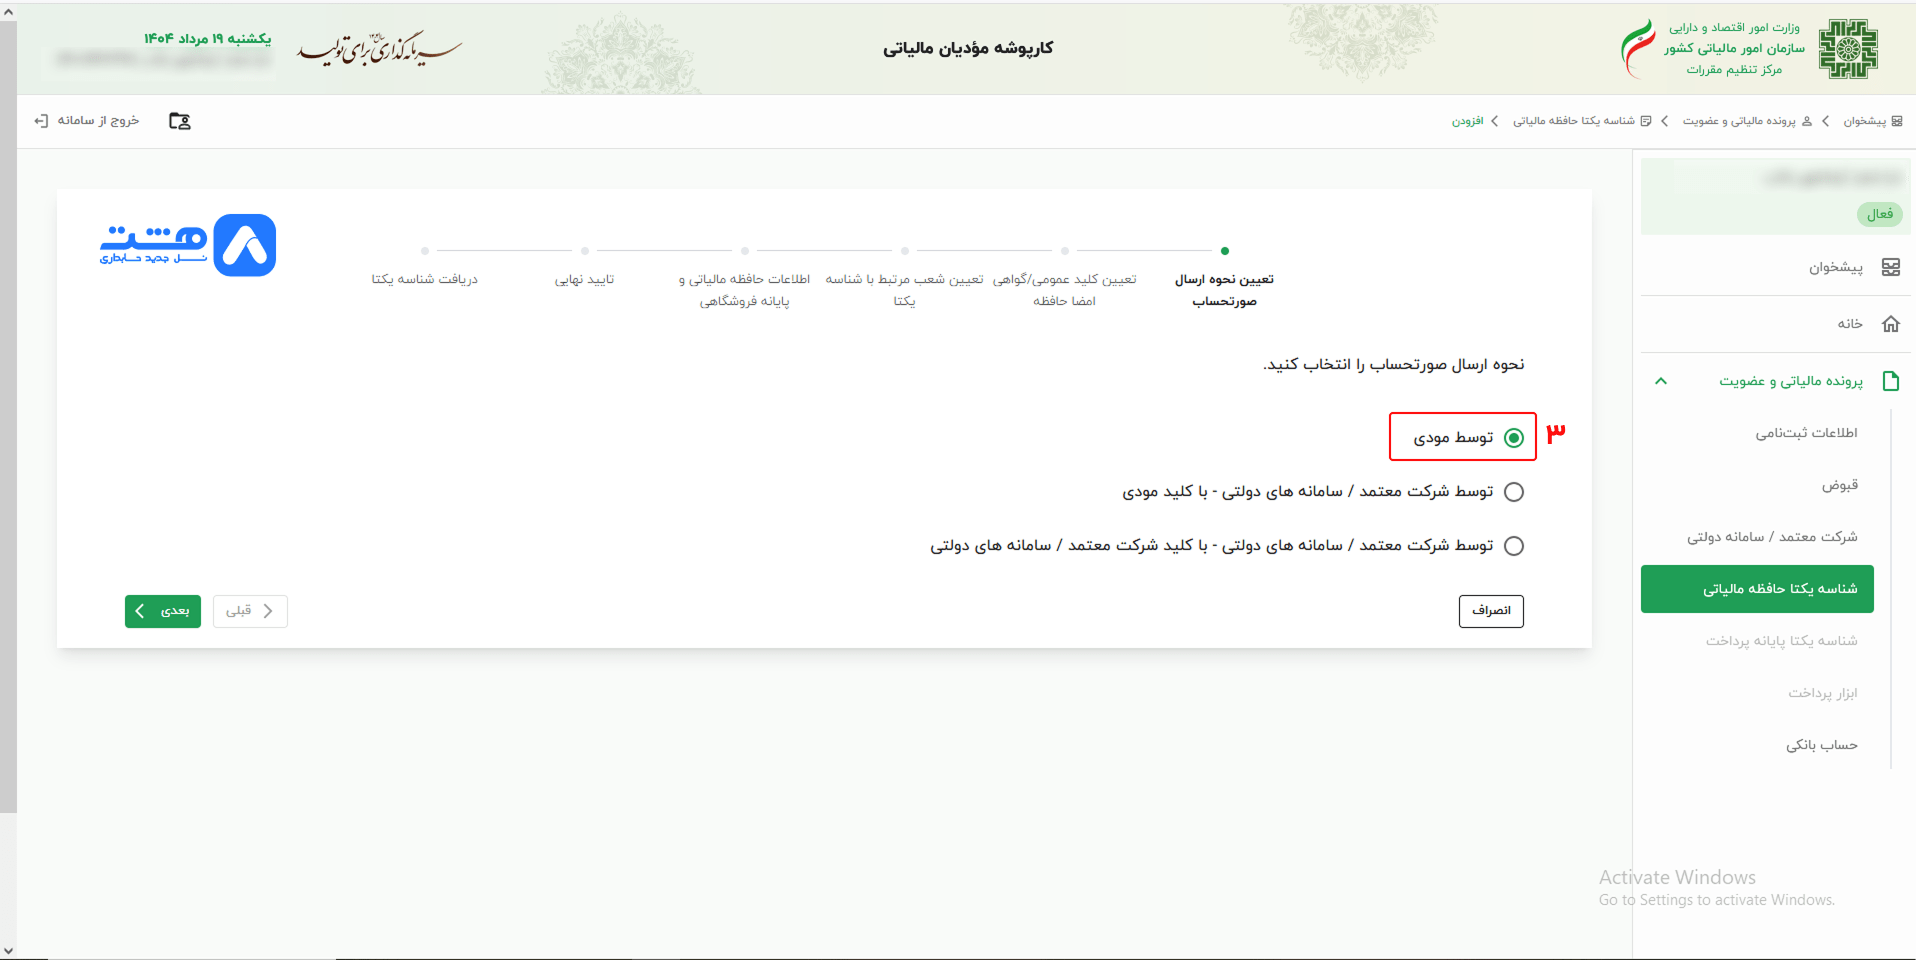Click the logout arrow icon
Screen dimensions: 1916x960
[x=41, y=121]
